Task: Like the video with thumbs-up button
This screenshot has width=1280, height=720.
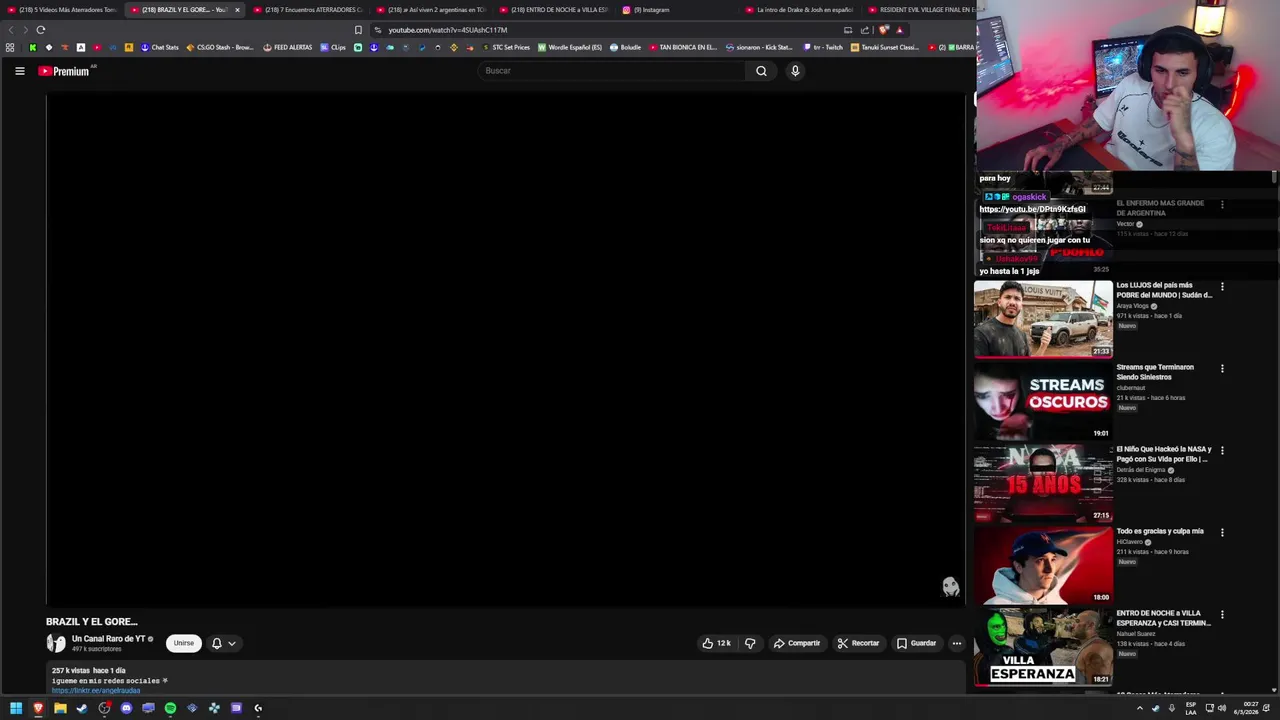Action: point(716,643)
